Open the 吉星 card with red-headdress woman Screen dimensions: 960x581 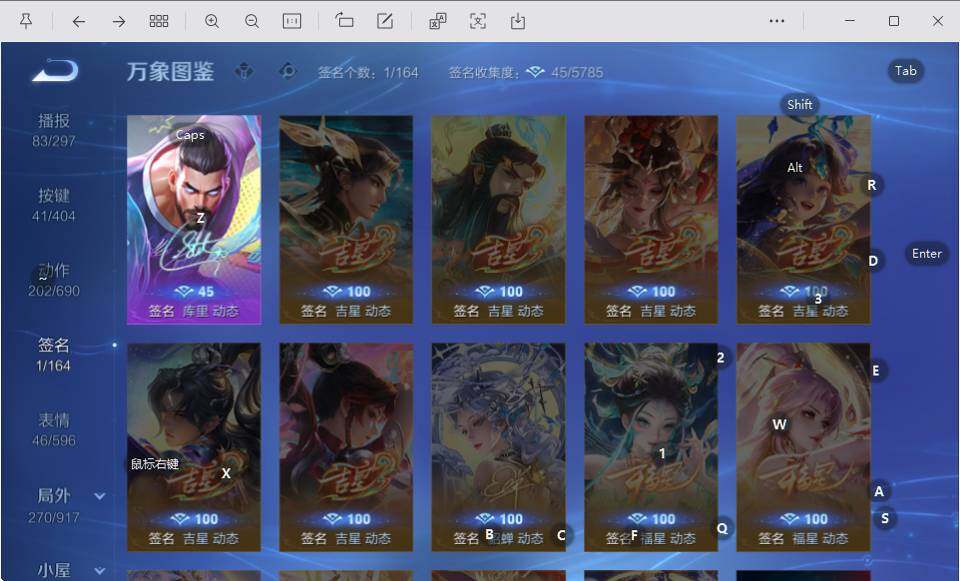pyautogui.click(x=651, y=220)
